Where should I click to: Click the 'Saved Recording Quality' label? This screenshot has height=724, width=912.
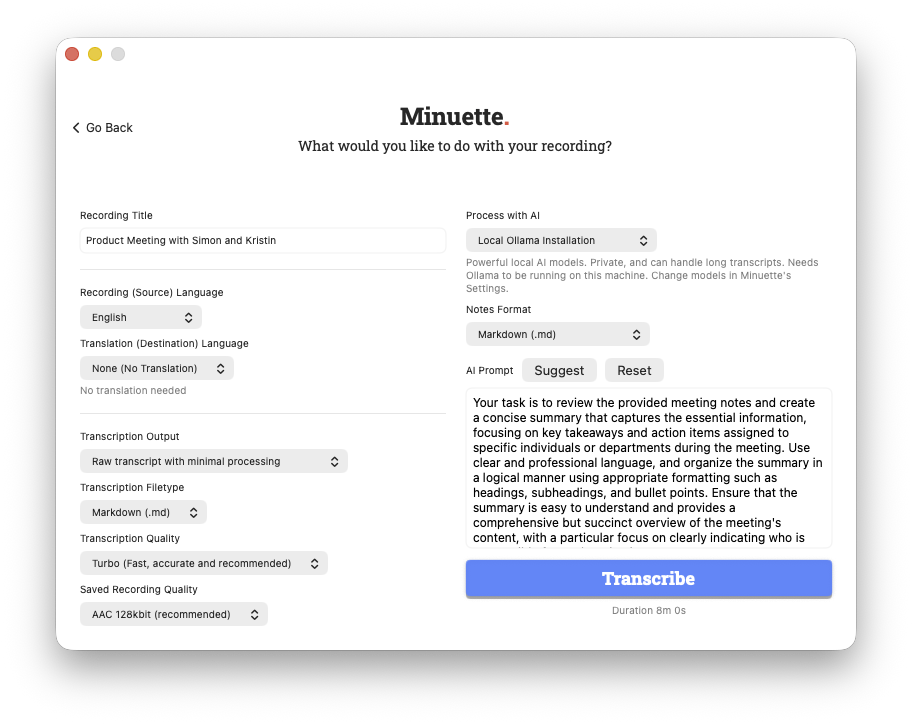coord(139,590)
